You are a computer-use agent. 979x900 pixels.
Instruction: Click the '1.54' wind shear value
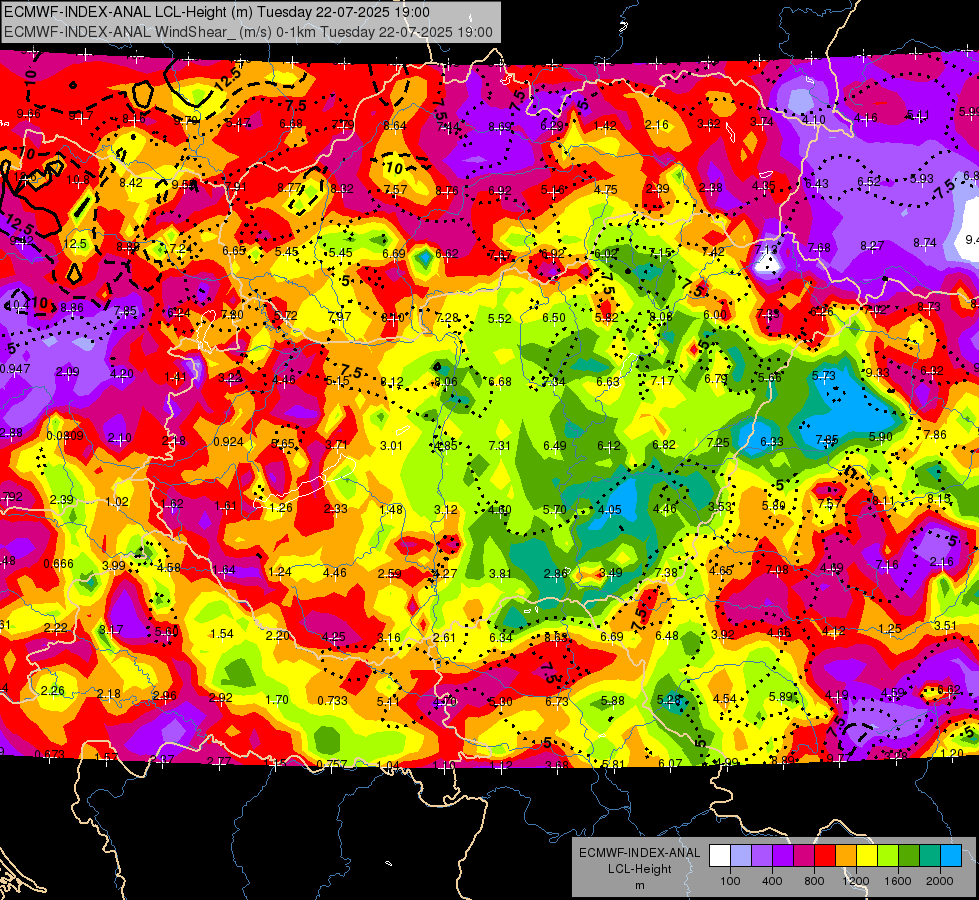[222, 633]
